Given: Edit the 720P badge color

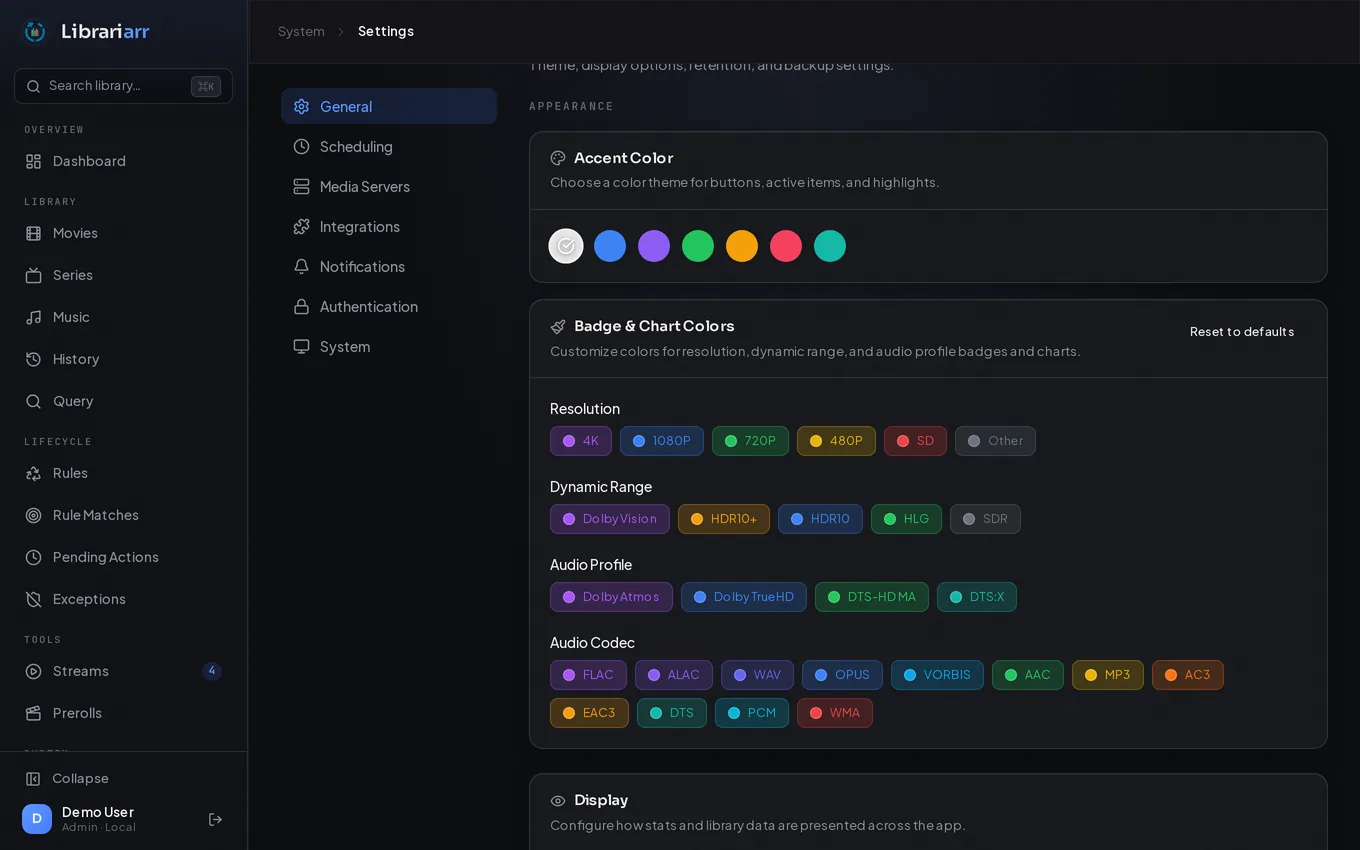Looking at the screenshot, I should click(750, 441).
